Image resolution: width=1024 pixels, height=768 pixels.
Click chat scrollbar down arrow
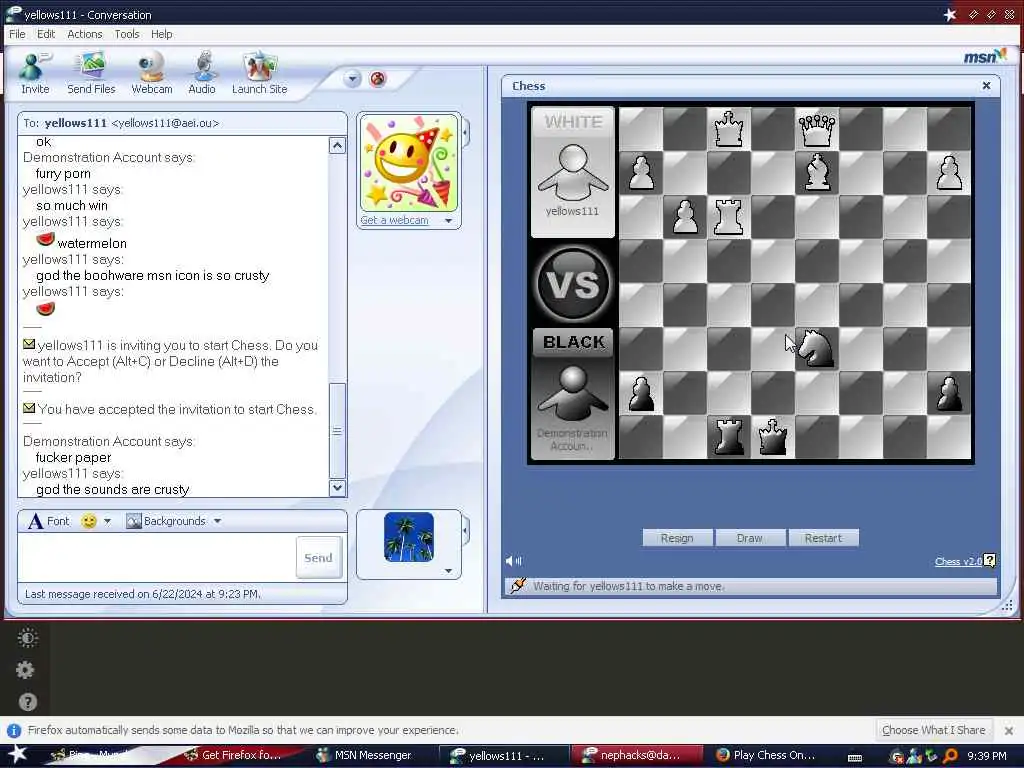pos(337,487)
